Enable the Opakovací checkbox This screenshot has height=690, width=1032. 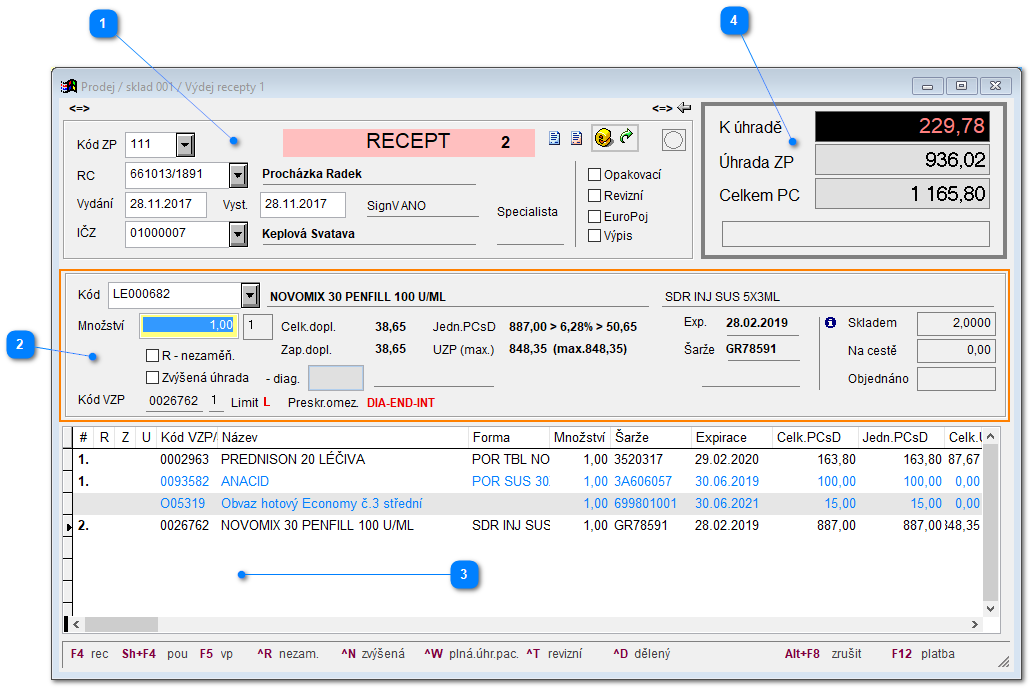(x=594, y=174)
